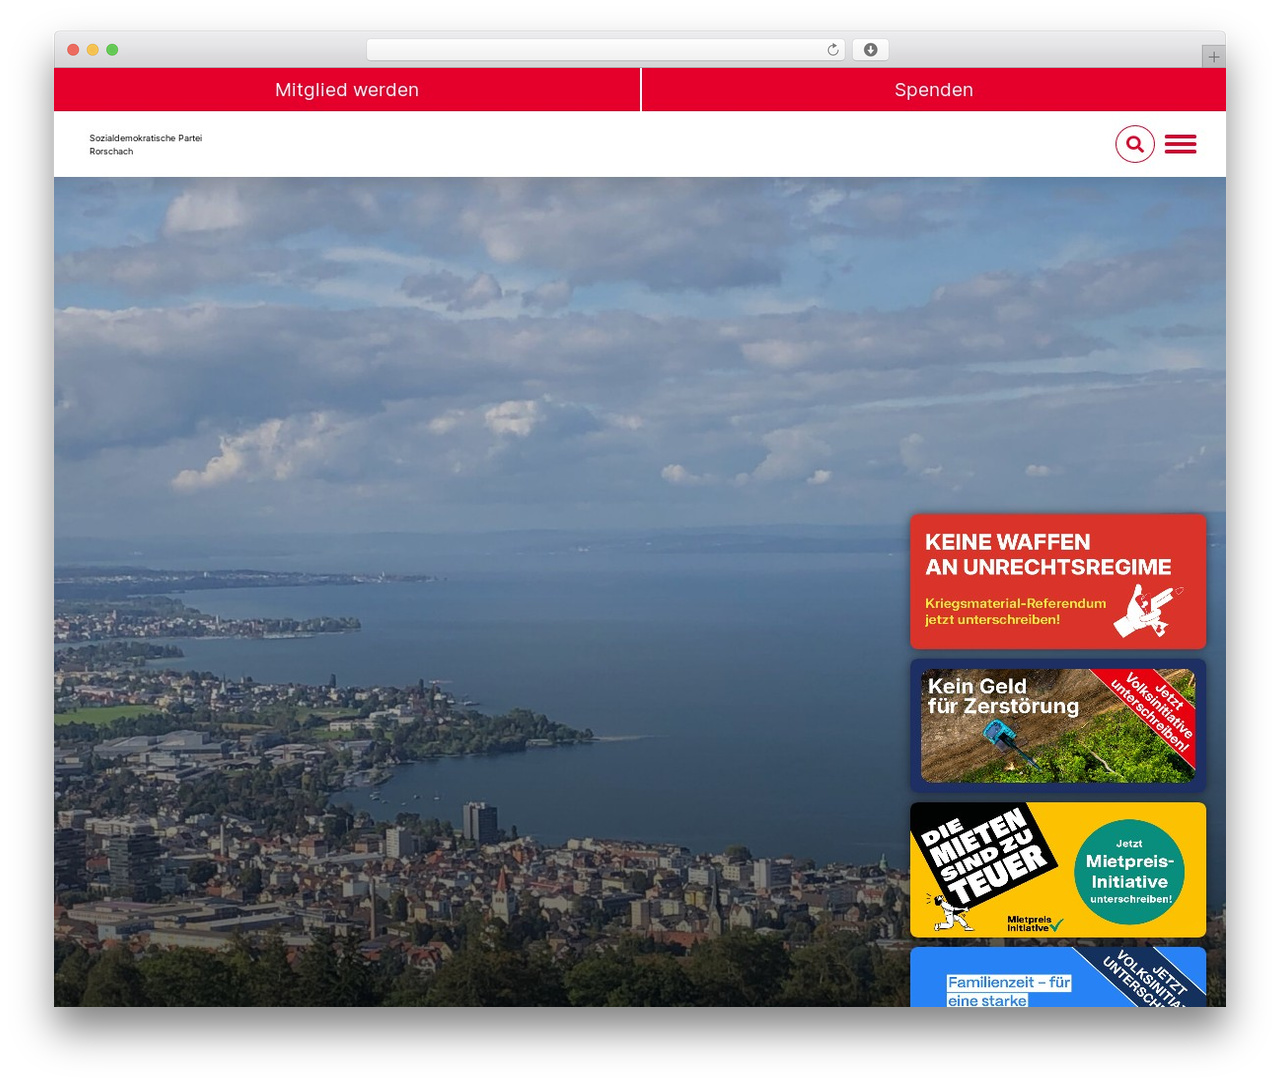Maximize the window with the green button

point(112,50)
